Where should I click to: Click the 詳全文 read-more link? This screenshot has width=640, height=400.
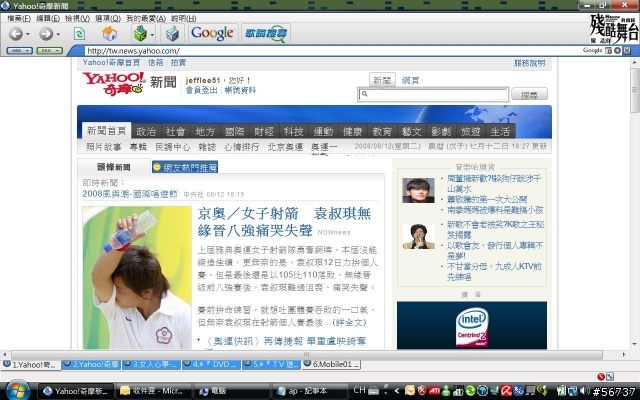[349, 322]
